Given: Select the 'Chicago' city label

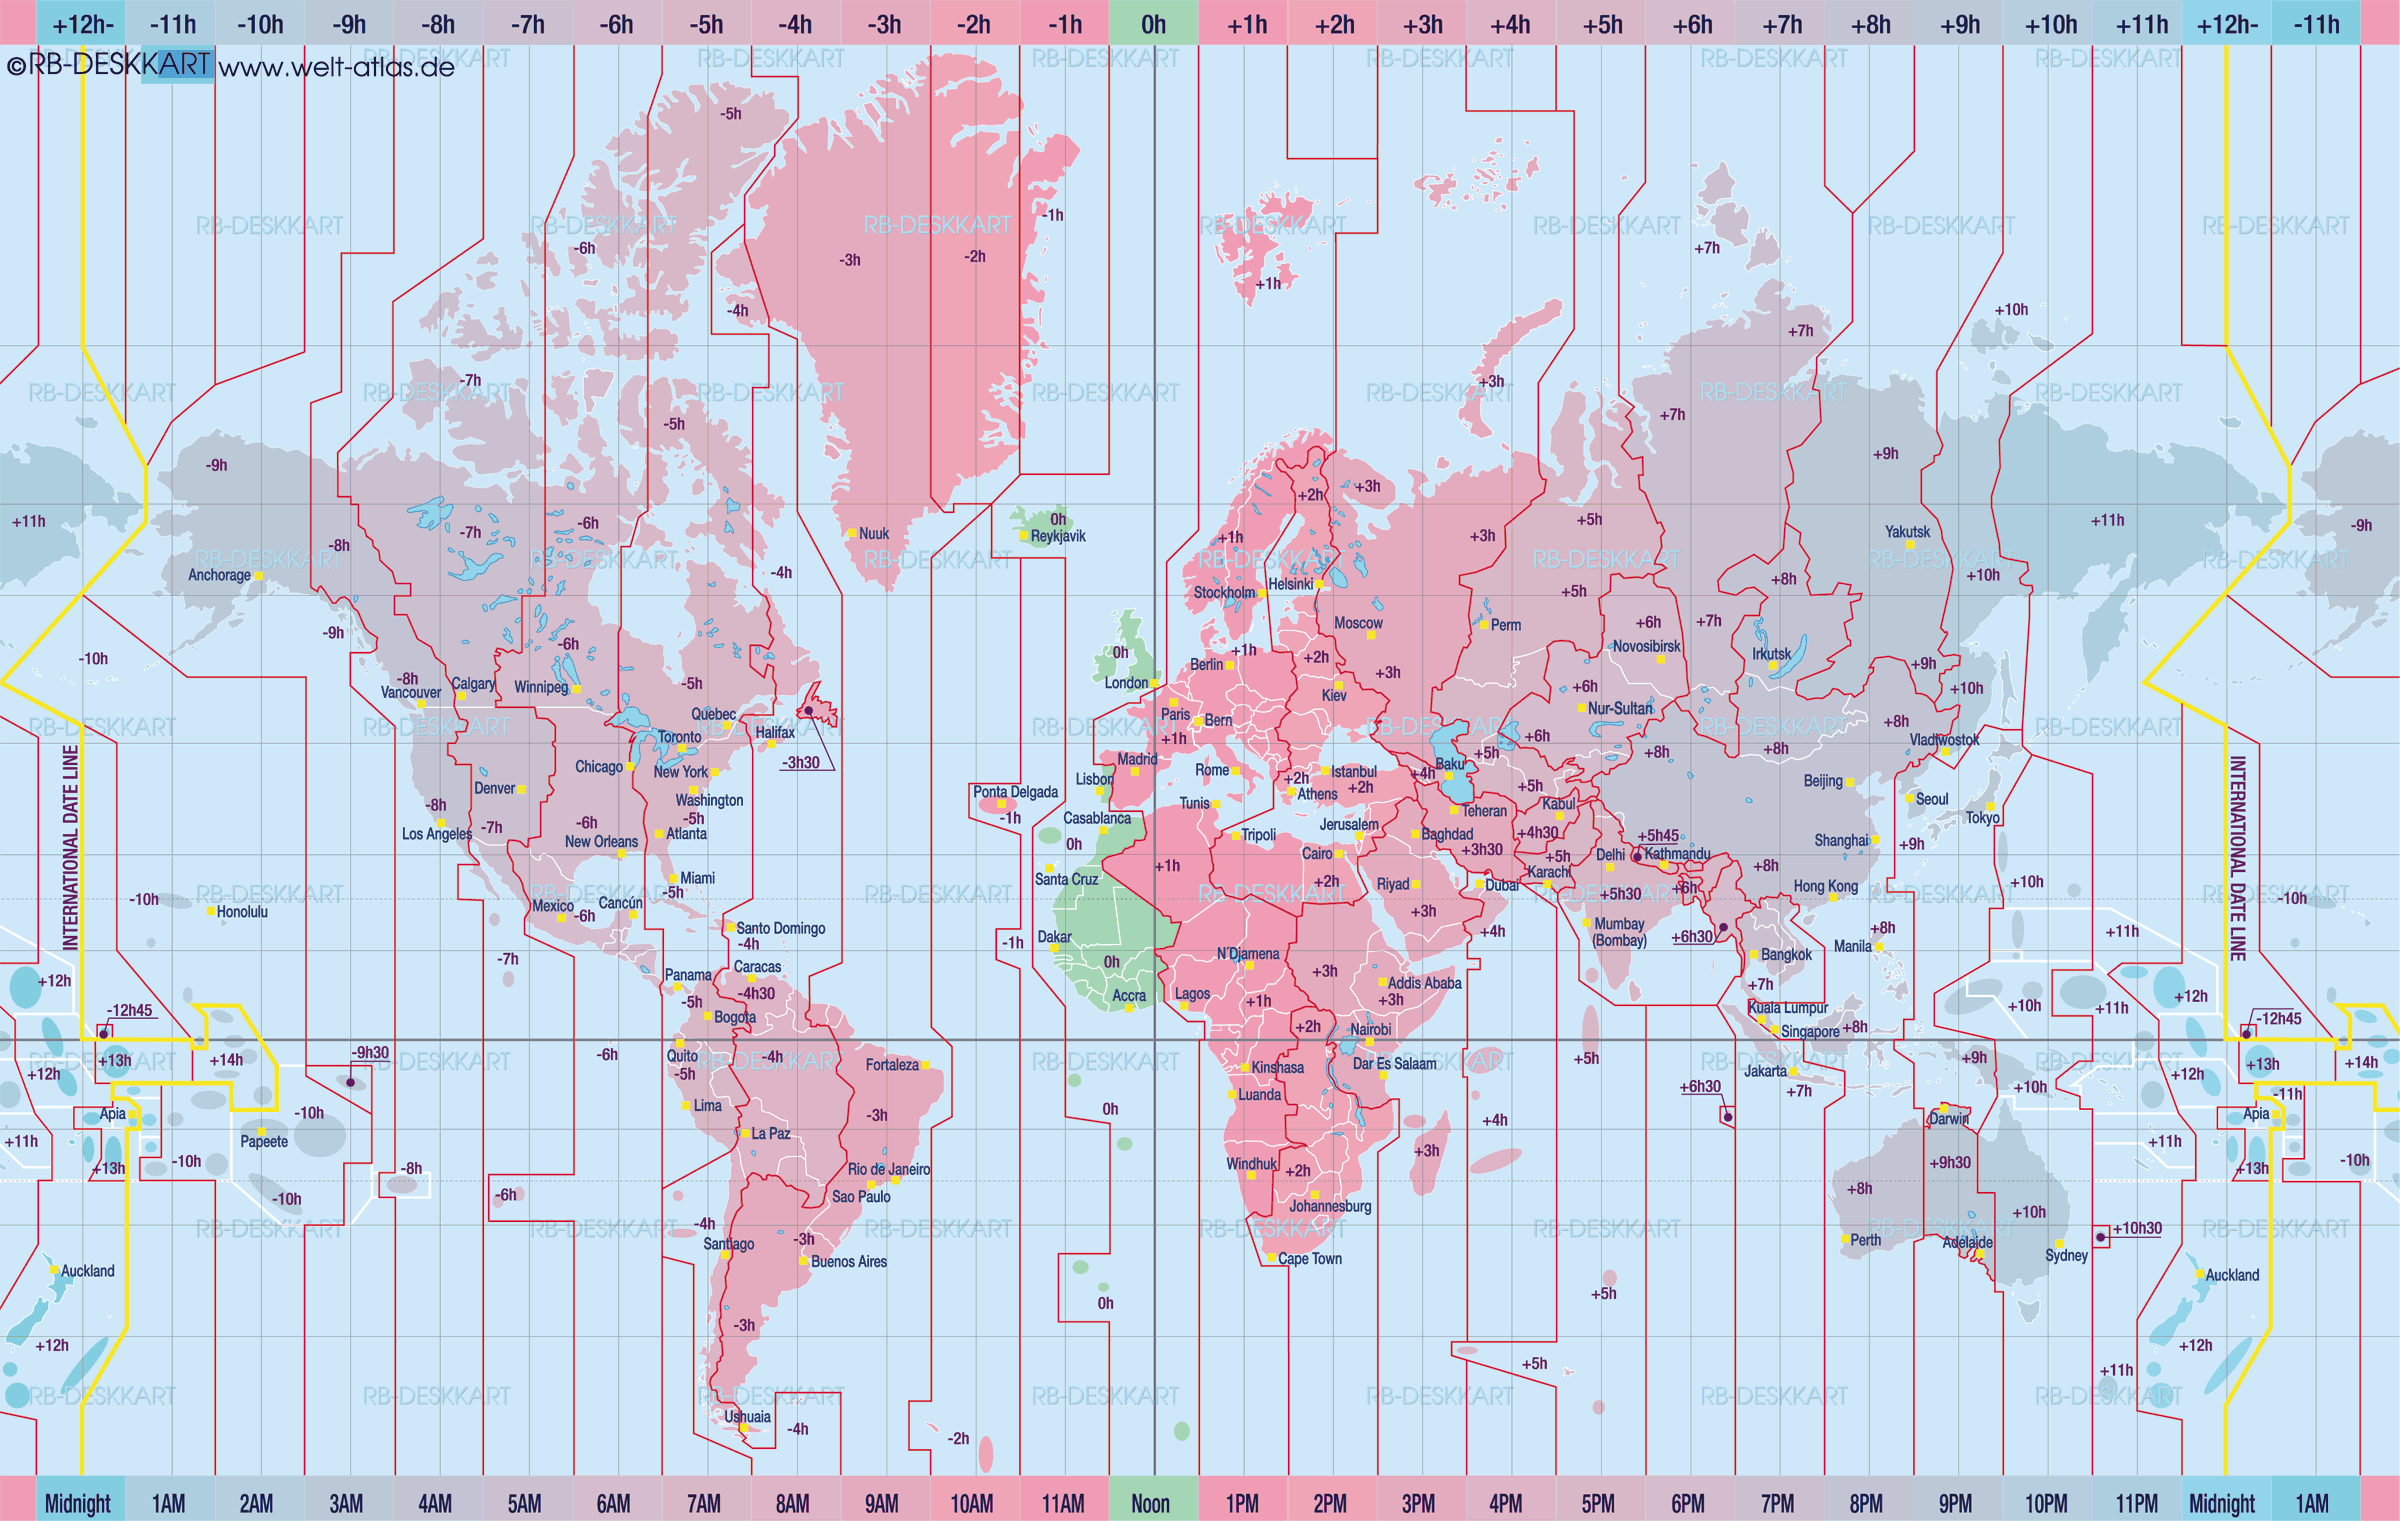Looking at the screenshot, I should [599, 767].
